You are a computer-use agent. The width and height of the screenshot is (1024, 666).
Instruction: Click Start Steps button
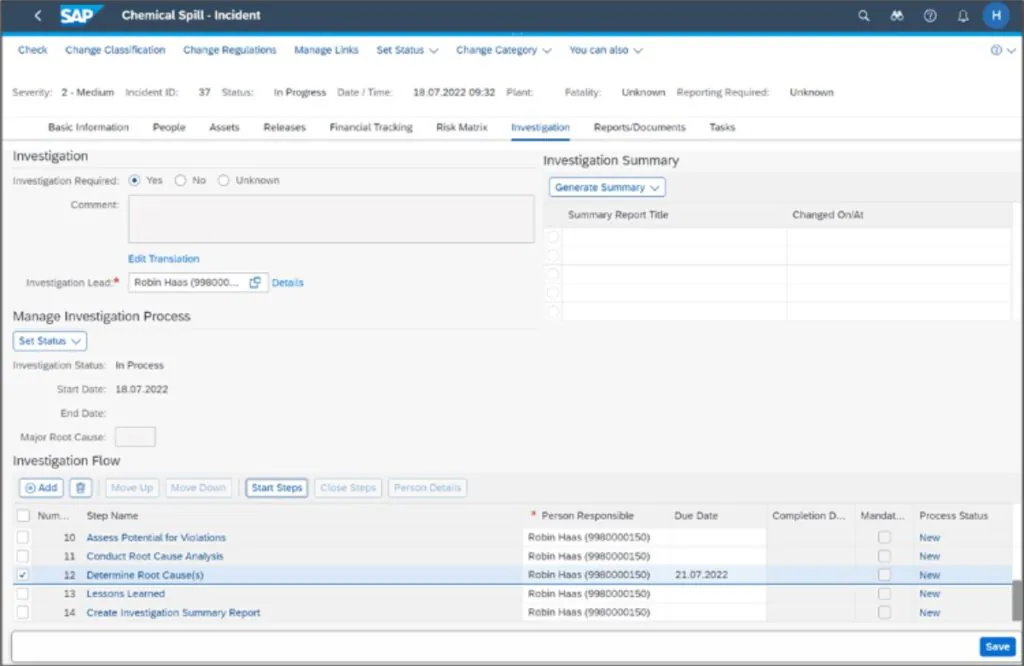click(x=277, y=488)
